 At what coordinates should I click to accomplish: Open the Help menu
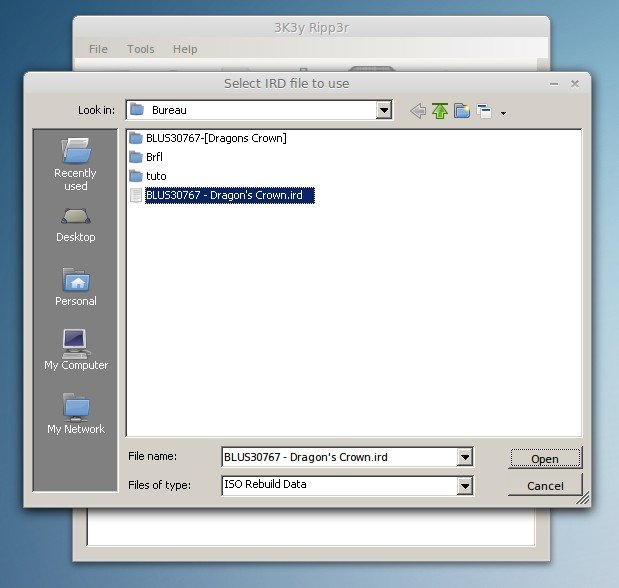185,49
